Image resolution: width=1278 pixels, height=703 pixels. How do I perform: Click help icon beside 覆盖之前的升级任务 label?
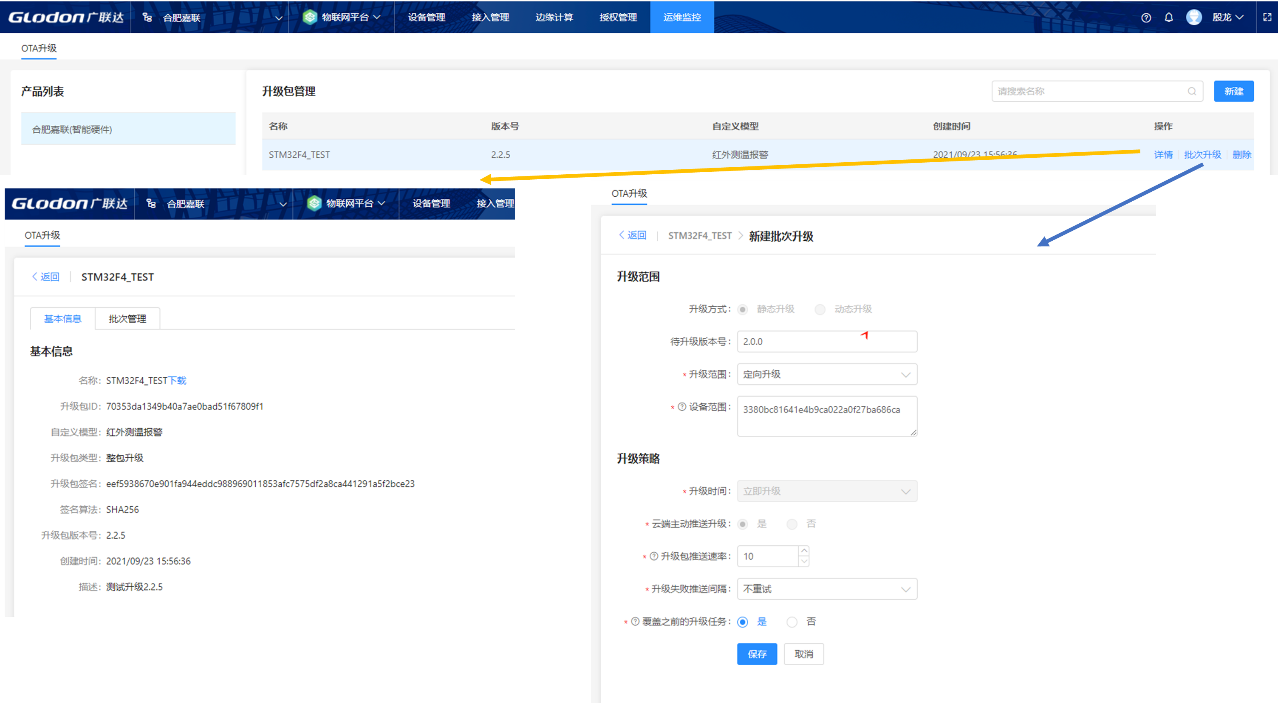point(635,622)
